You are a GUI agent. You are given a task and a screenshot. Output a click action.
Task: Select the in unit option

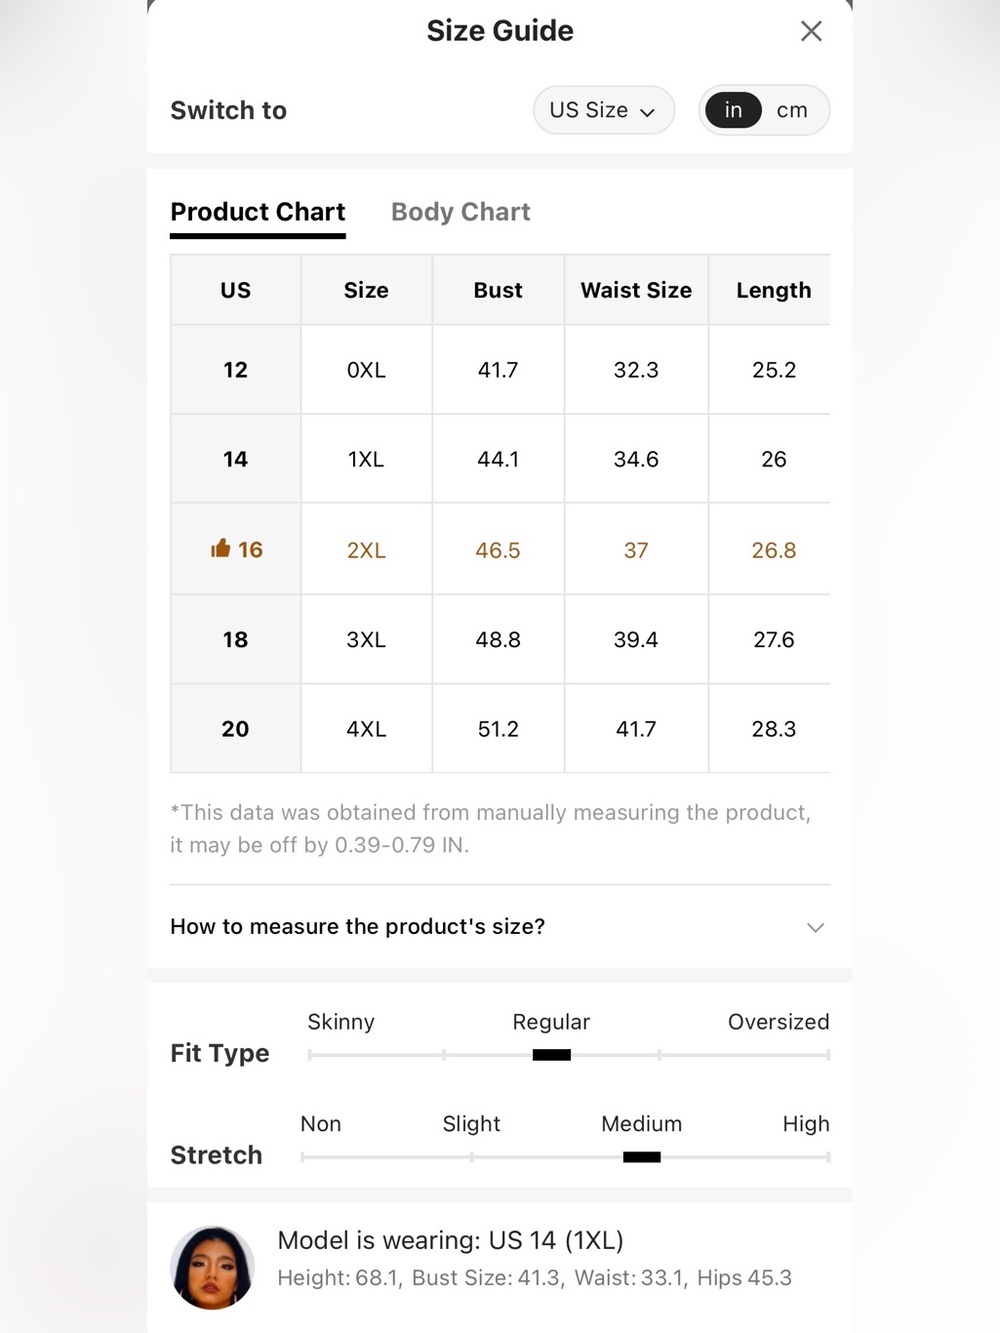coord(733,110)
